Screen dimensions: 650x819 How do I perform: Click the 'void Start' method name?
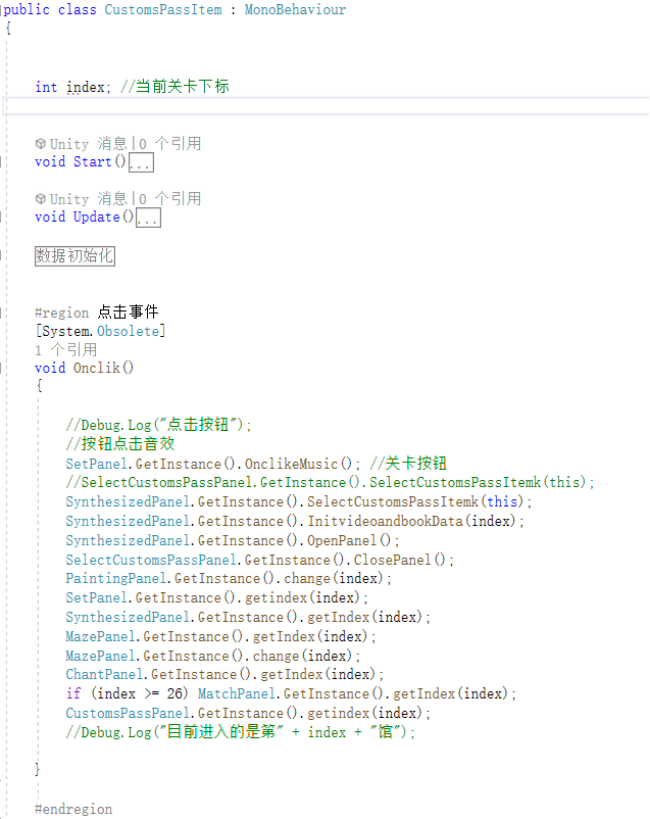point(92,162)
